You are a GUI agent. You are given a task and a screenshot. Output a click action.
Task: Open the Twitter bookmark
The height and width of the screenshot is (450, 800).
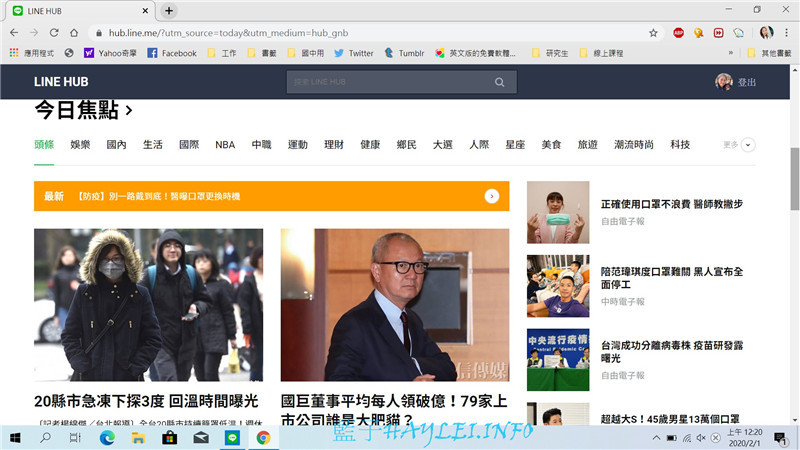click(x=354, y=53)
